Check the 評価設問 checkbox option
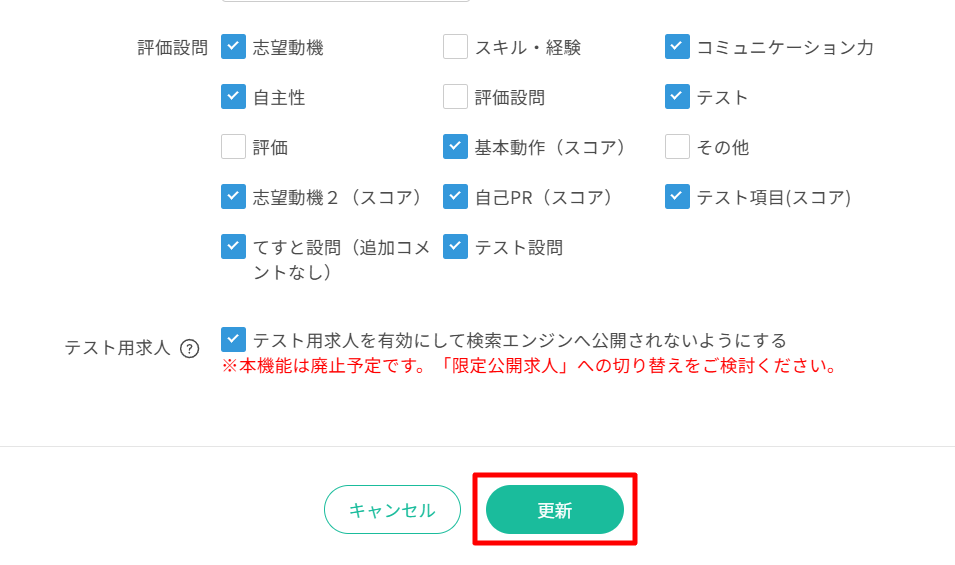955x565 pixels. 455,97
